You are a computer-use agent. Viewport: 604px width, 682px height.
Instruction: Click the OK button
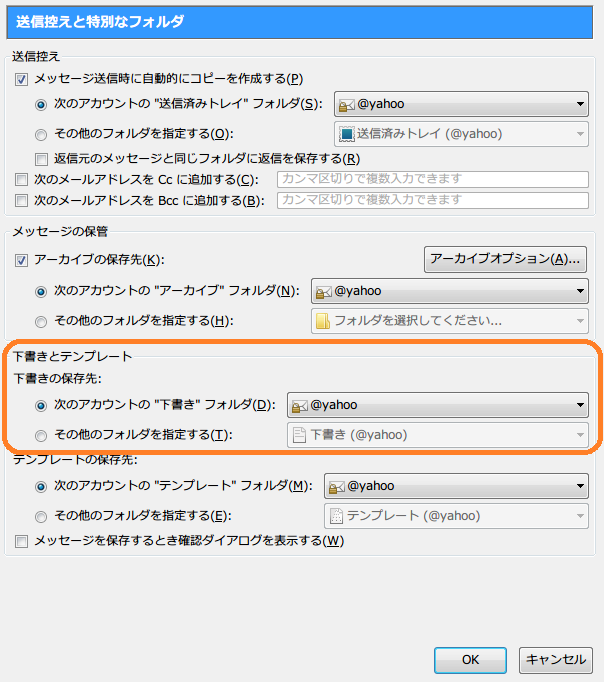(470, 660)
